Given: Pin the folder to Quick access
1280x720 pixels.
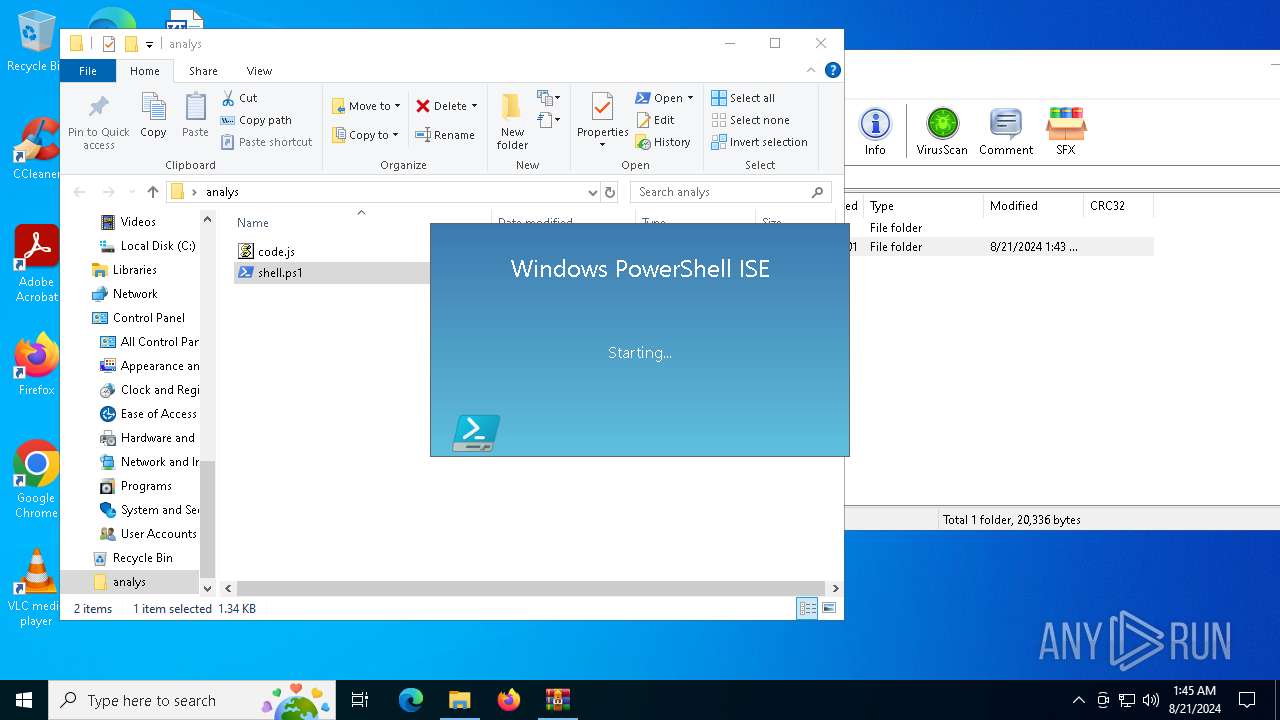Looking at the screenshot, I should (x=98, y=121).
